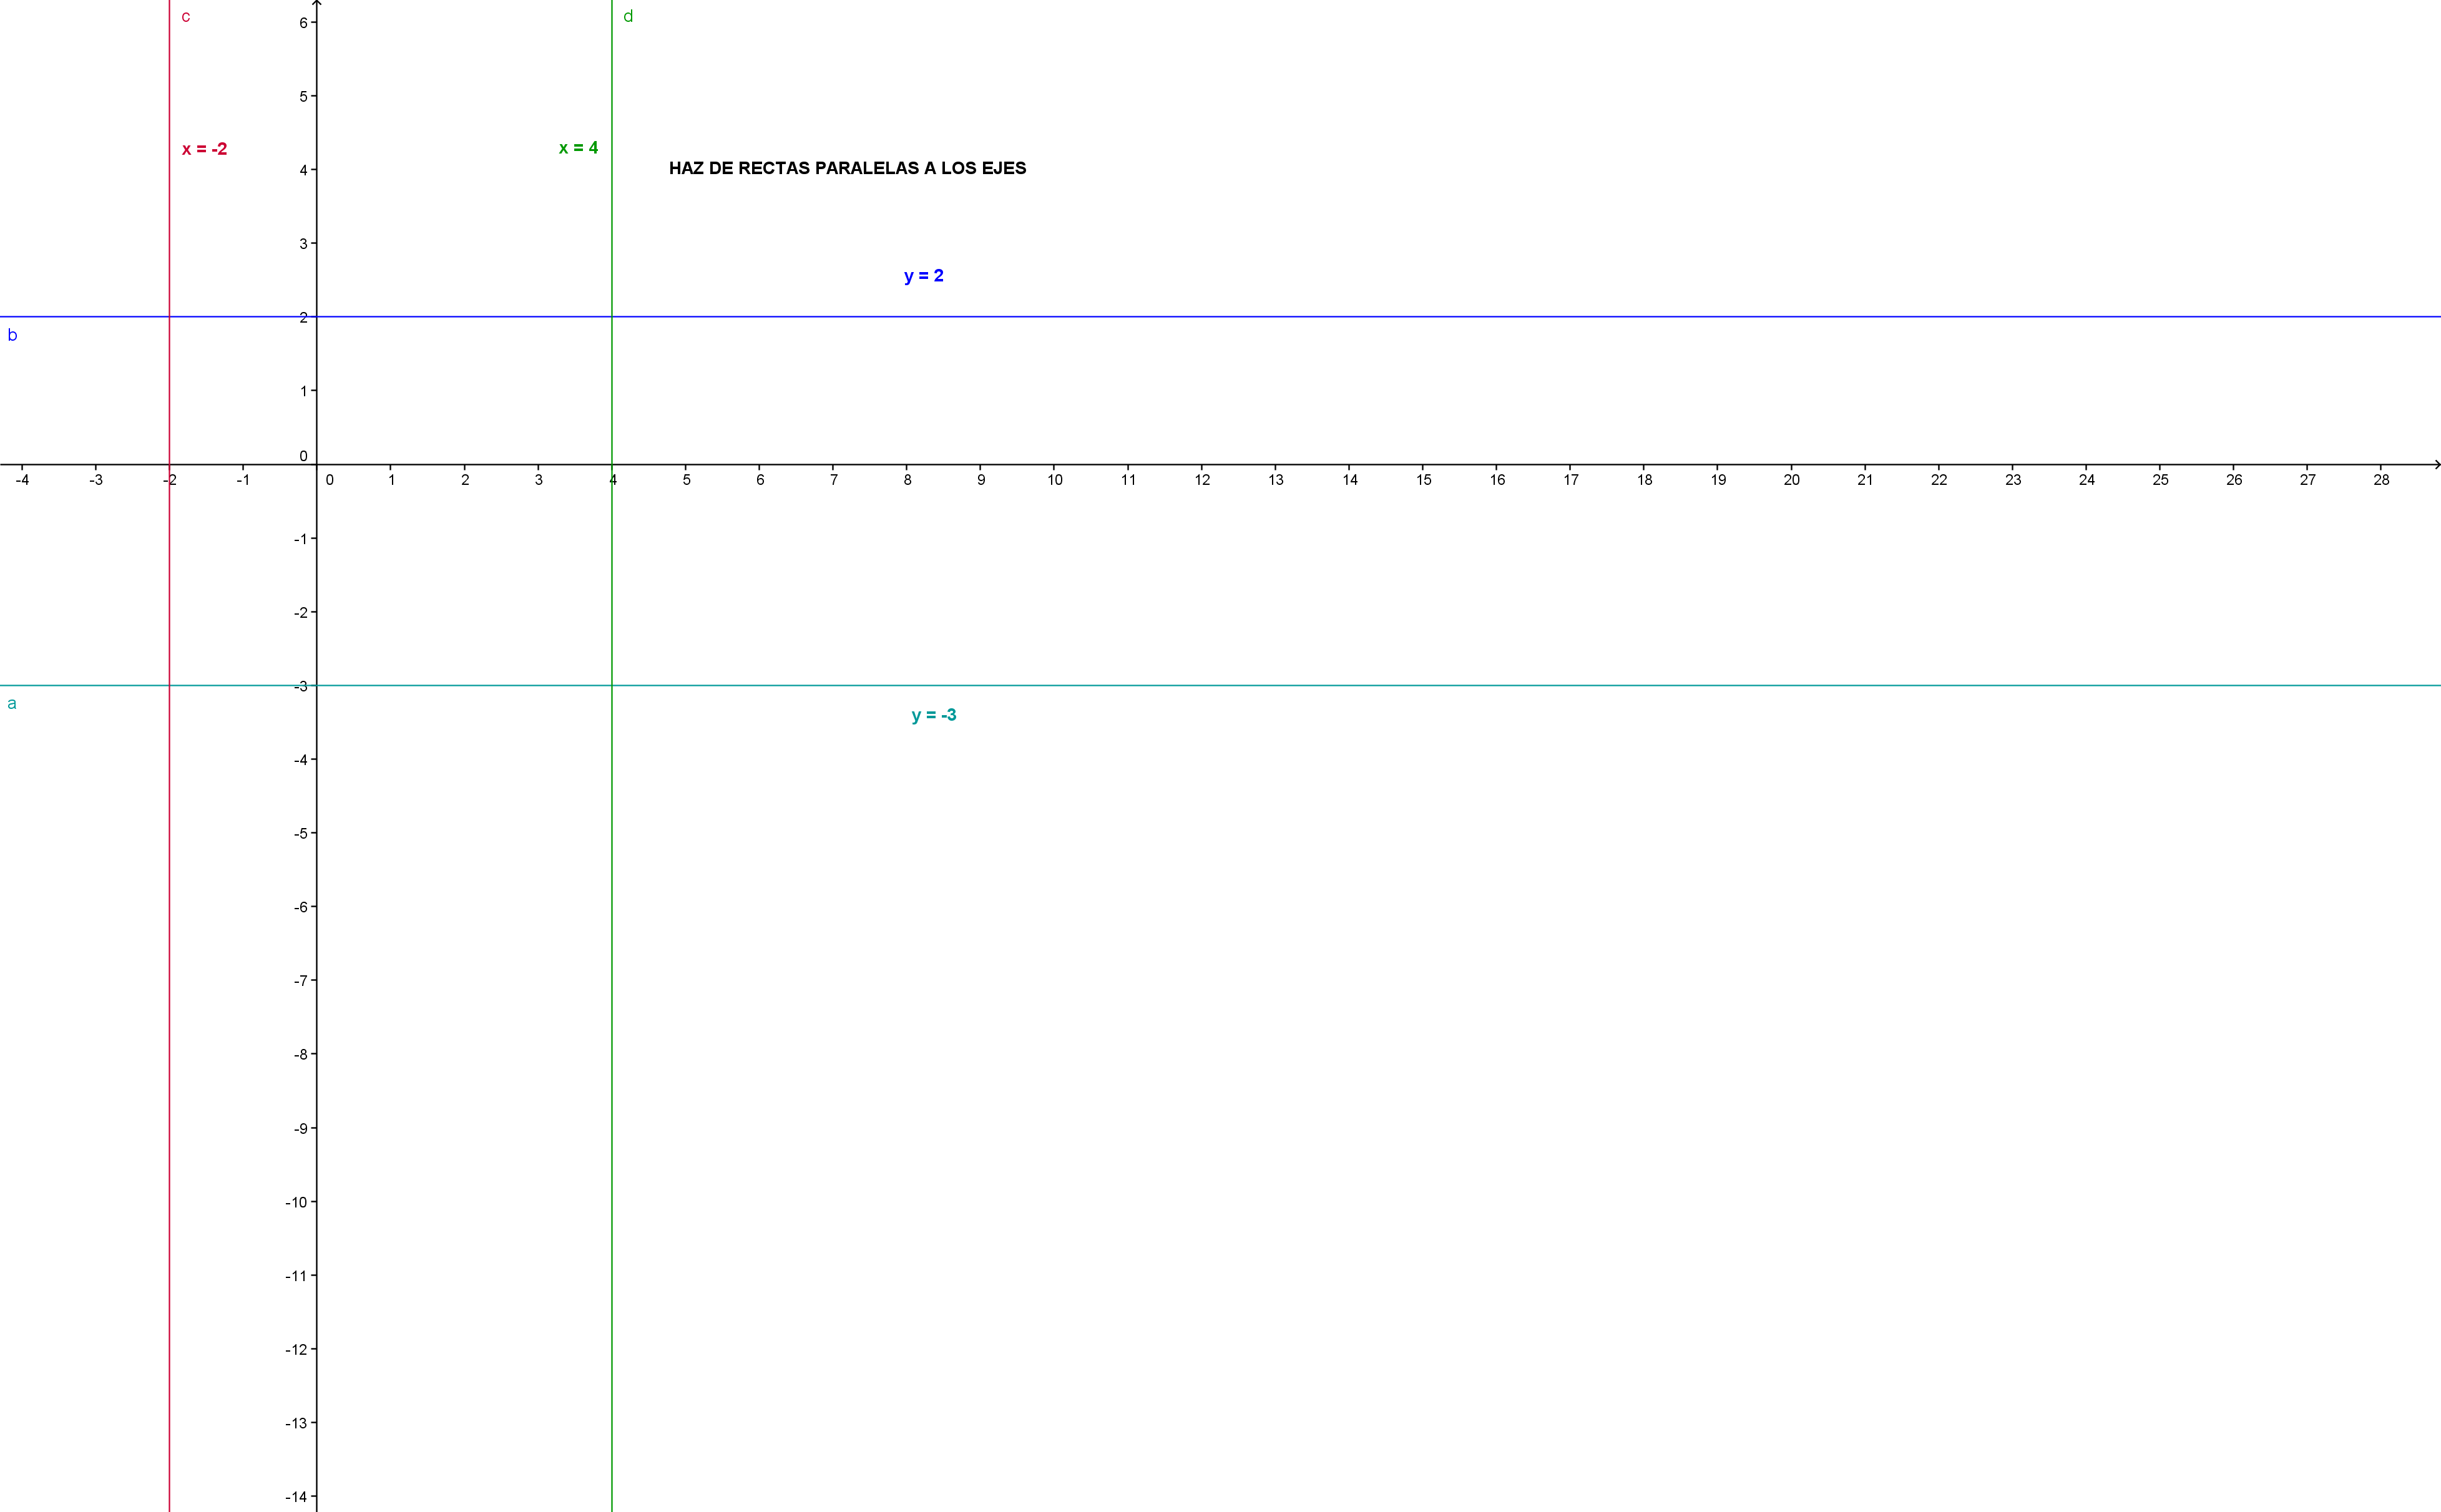Click the y-axis tick labeled -14
Image resolution: width=2441 pixels, height=1512 pixels.
tap(296, 1496)
